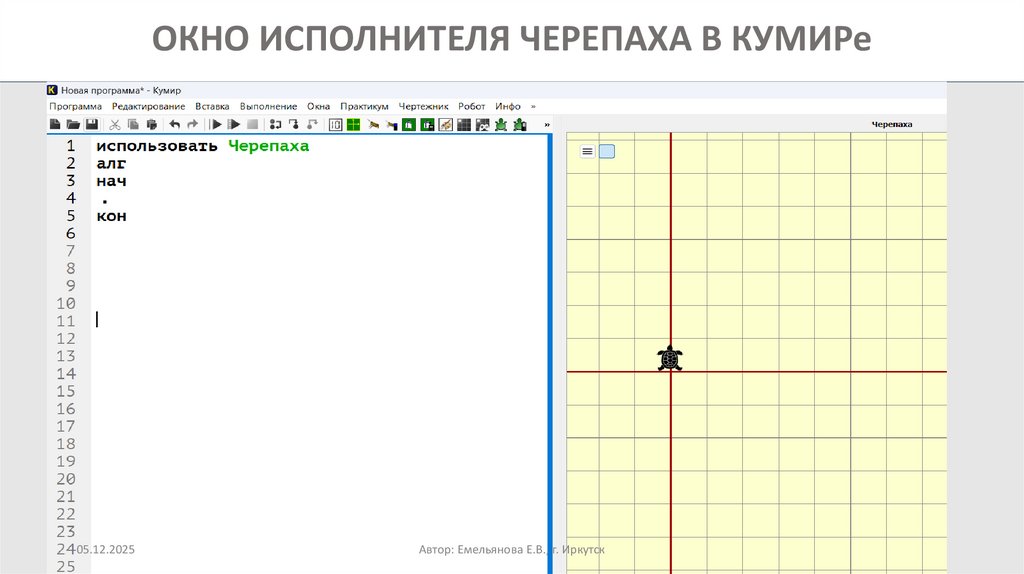
Task: Open first green files actor icon
Action: [409, 124]
